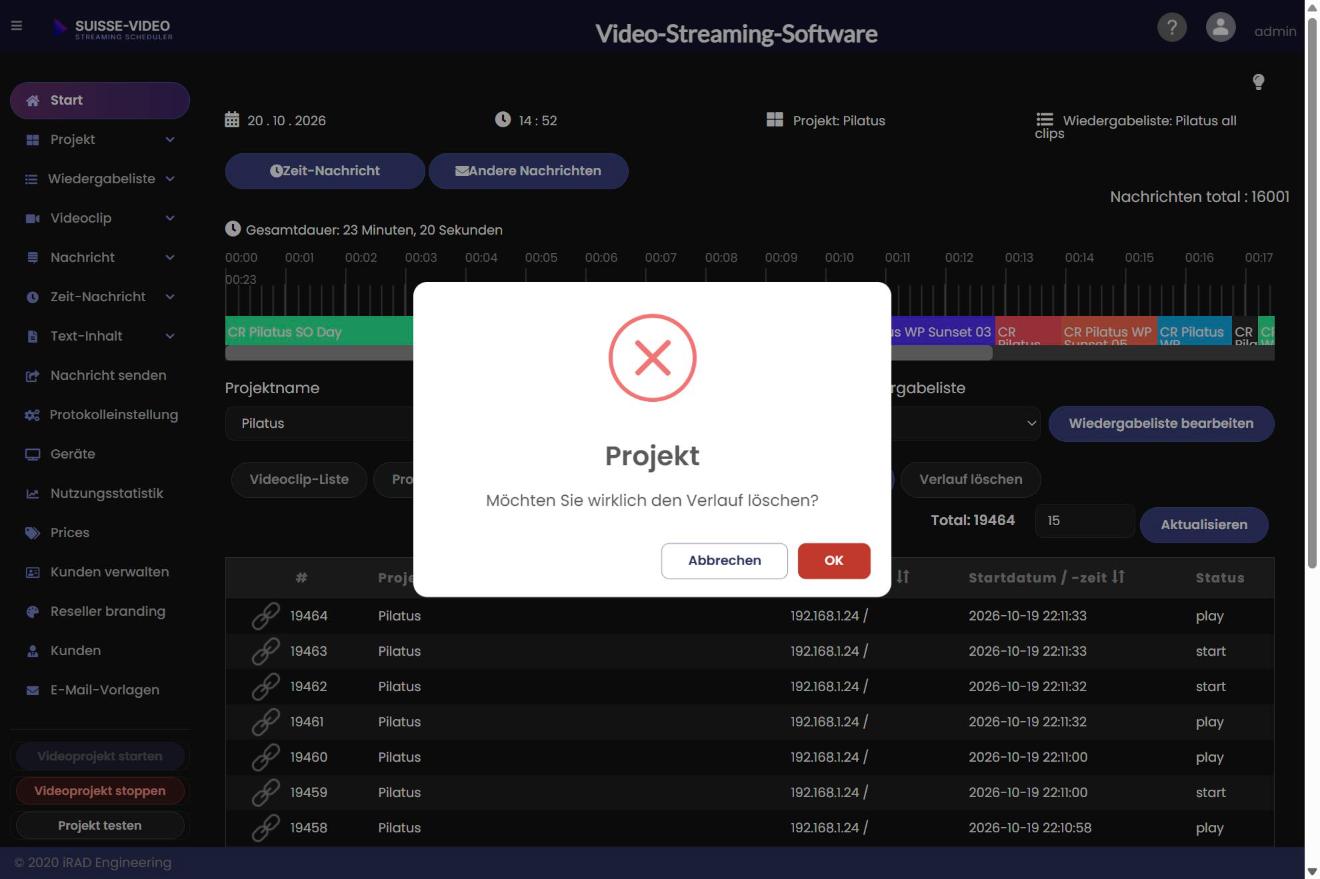Click the Projekt testen button
The width and height of the screenshot is (1320, 879).
(x=100, y=826)
